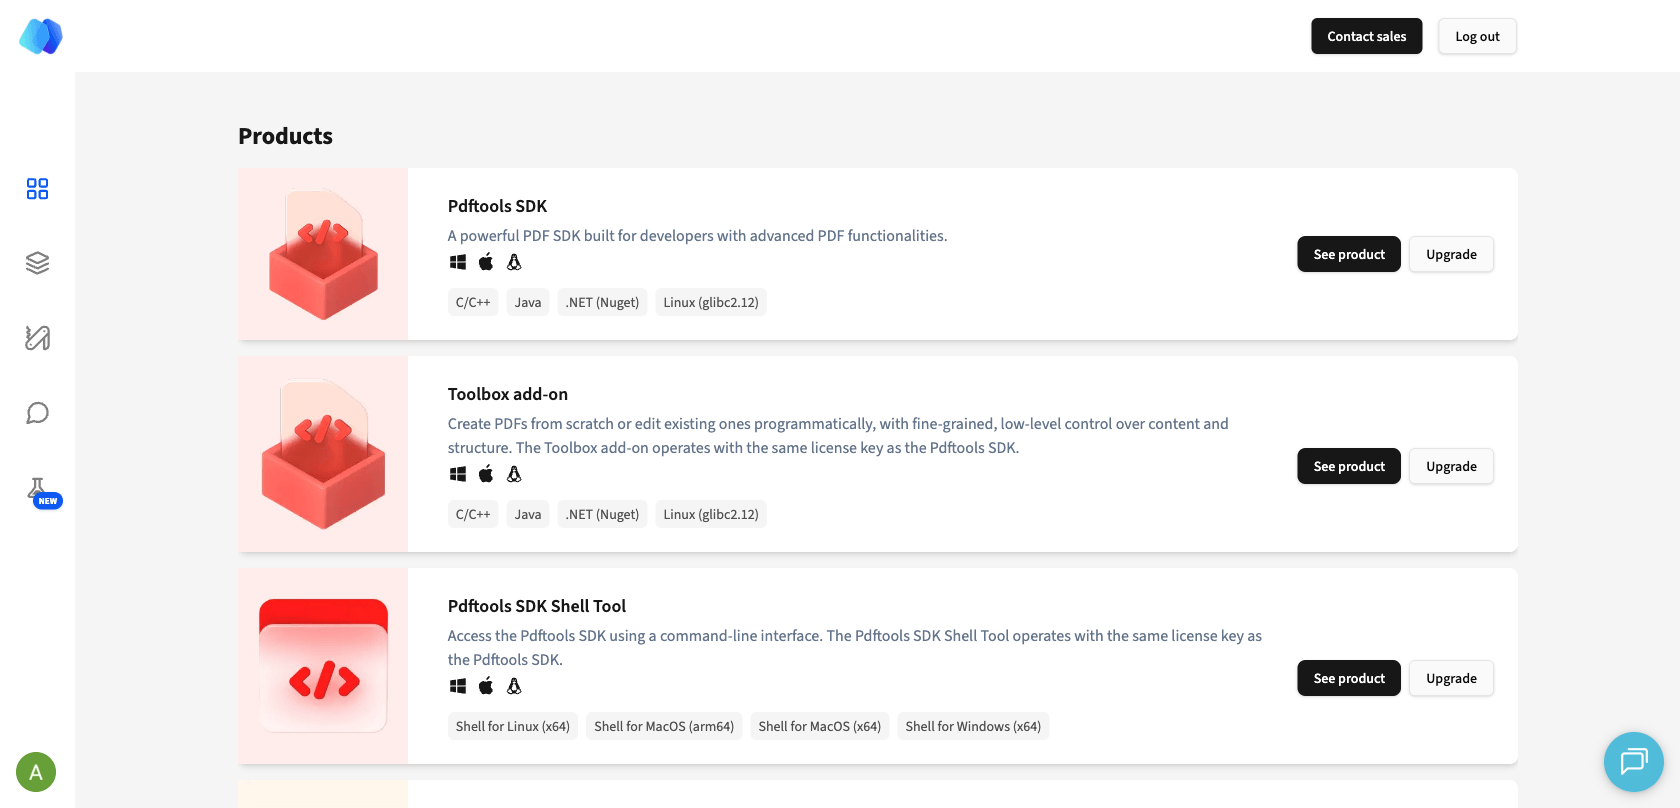1680x808 pixels.
Task: Click the Toolbox add-on description paragraph
Action: (x=838, y=436)
